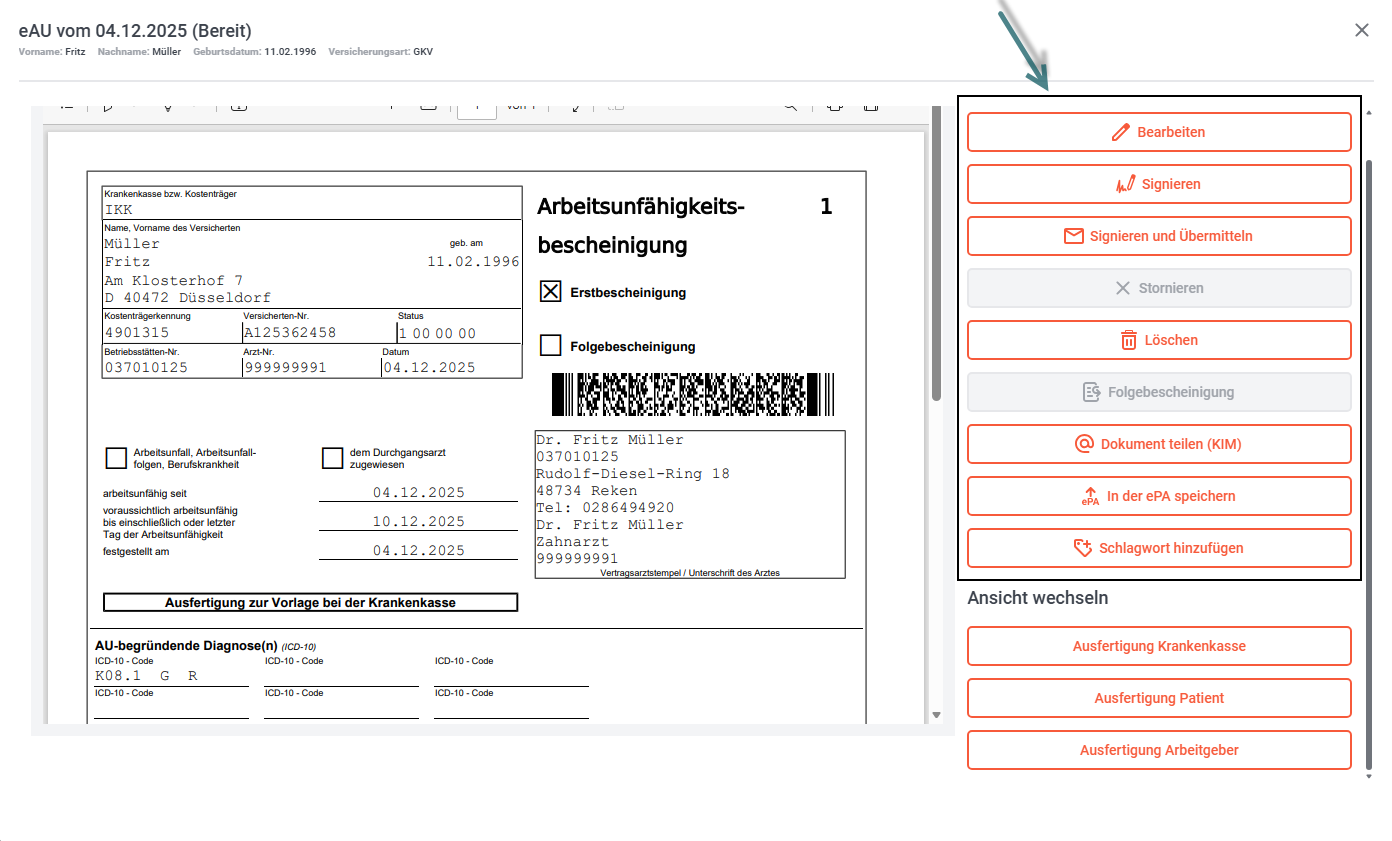Show the Ausfertigung Arbeitgeber view
The width and height of the screenshot is (1392, 841).
[x=1159, y=750]
